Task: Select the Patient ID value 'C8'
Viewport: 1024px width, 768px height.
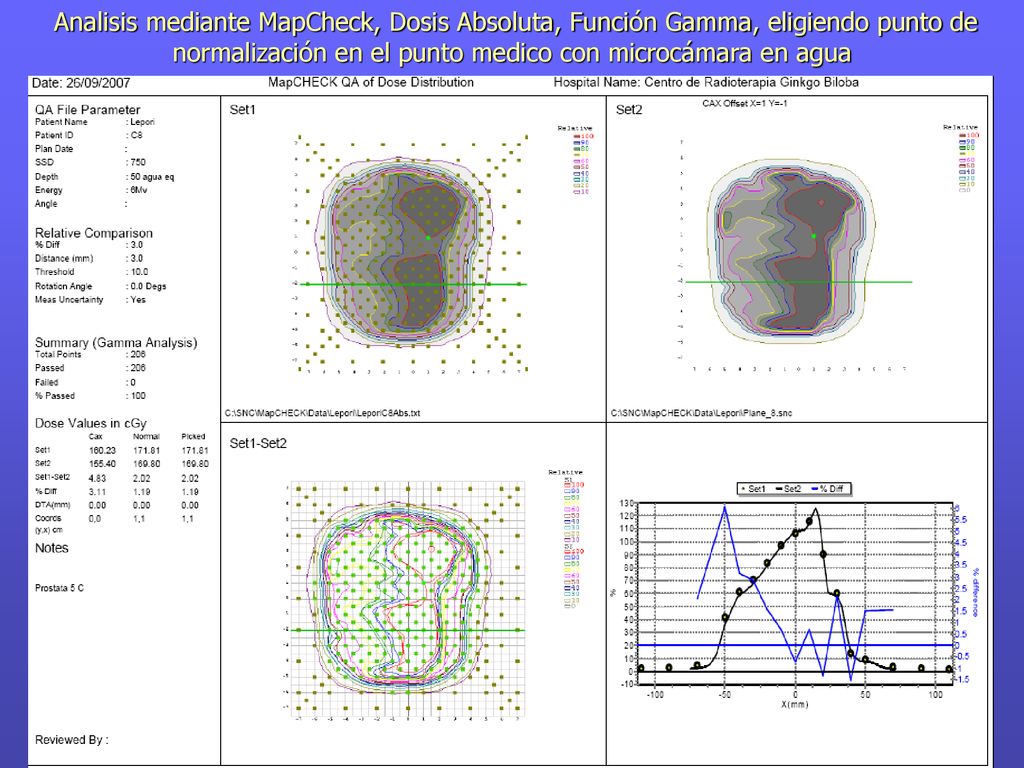Action: (136, 135)
